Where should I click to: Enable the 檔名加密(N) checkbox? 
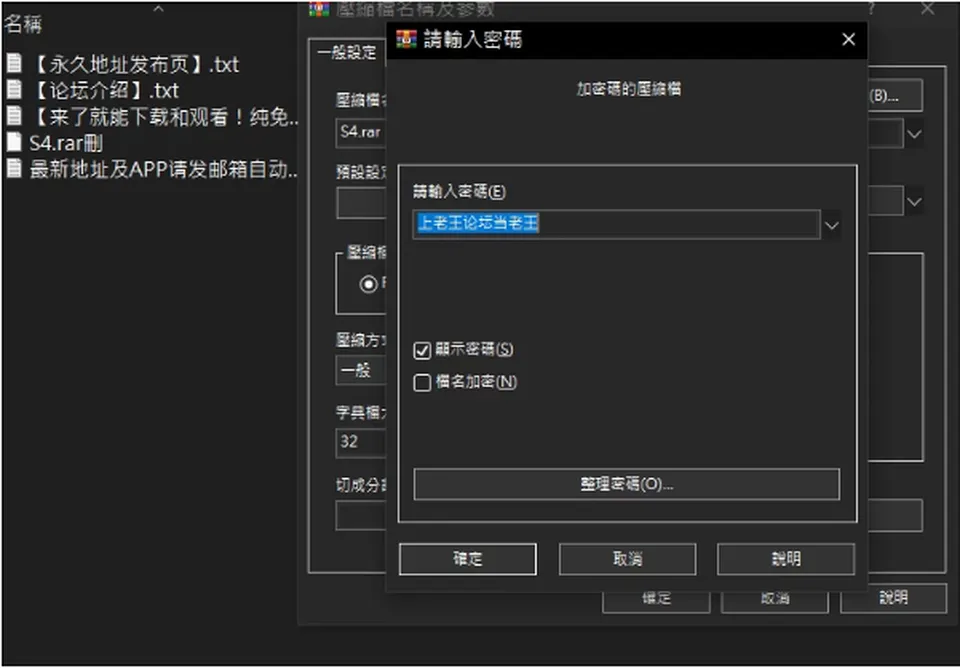(x=422, y=383)
